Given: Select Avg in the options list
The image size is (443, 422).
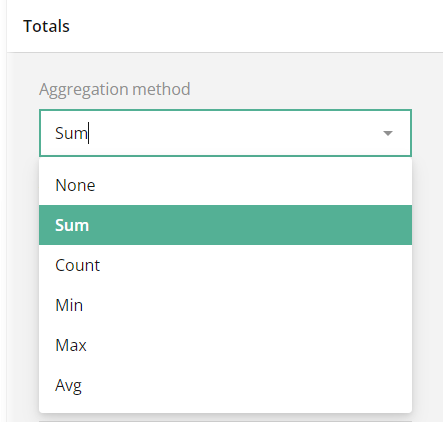Looking at the screenshot, I should (x=225, y=385).
